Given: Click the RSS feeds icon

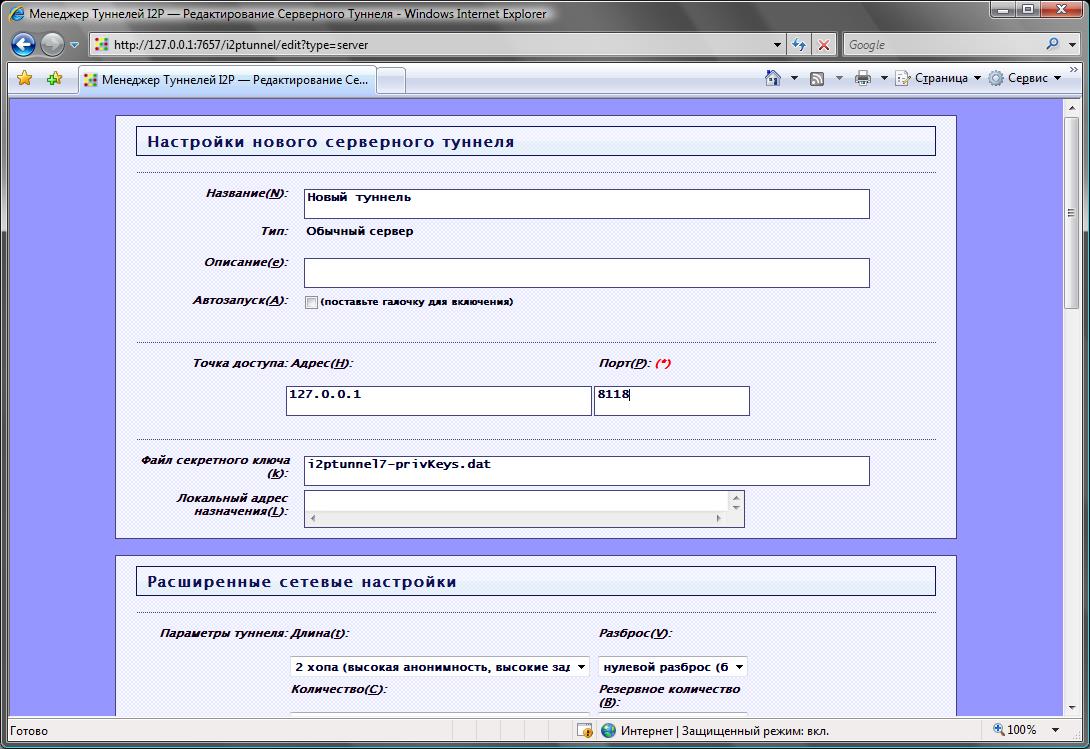Looking at the screenshot, I should (817, 78).
